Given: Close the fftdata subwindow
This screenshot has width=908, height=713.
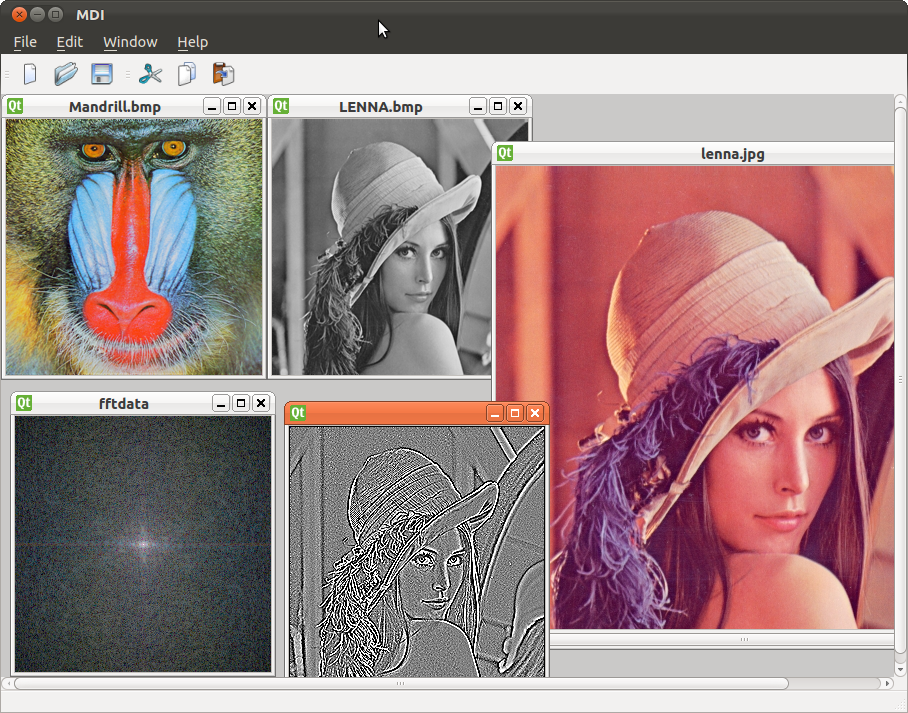Looking at the screenshot, I should pos(261,404).
